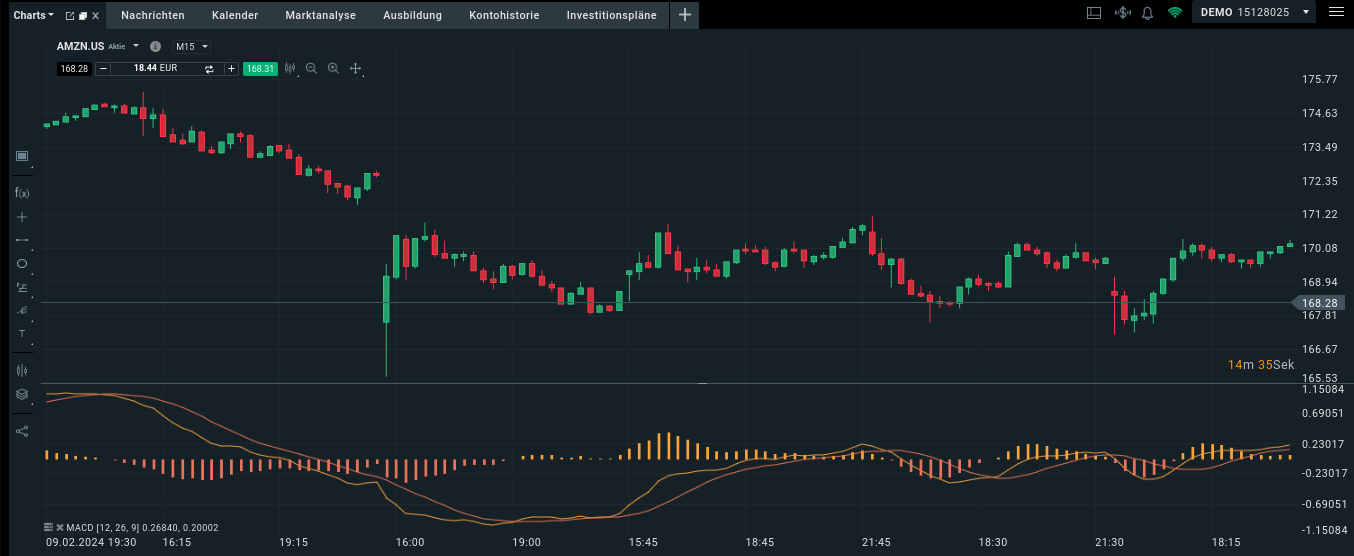Click the 18.44 EUR volume field
1354x556 pixels.
(156, 68)
